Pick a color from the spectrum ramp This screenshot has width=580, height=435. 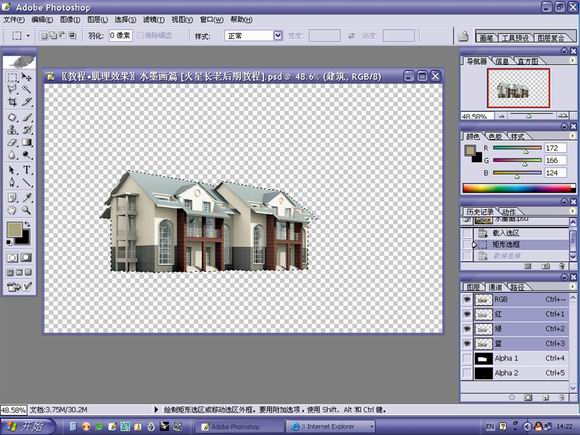click(519, 188)
